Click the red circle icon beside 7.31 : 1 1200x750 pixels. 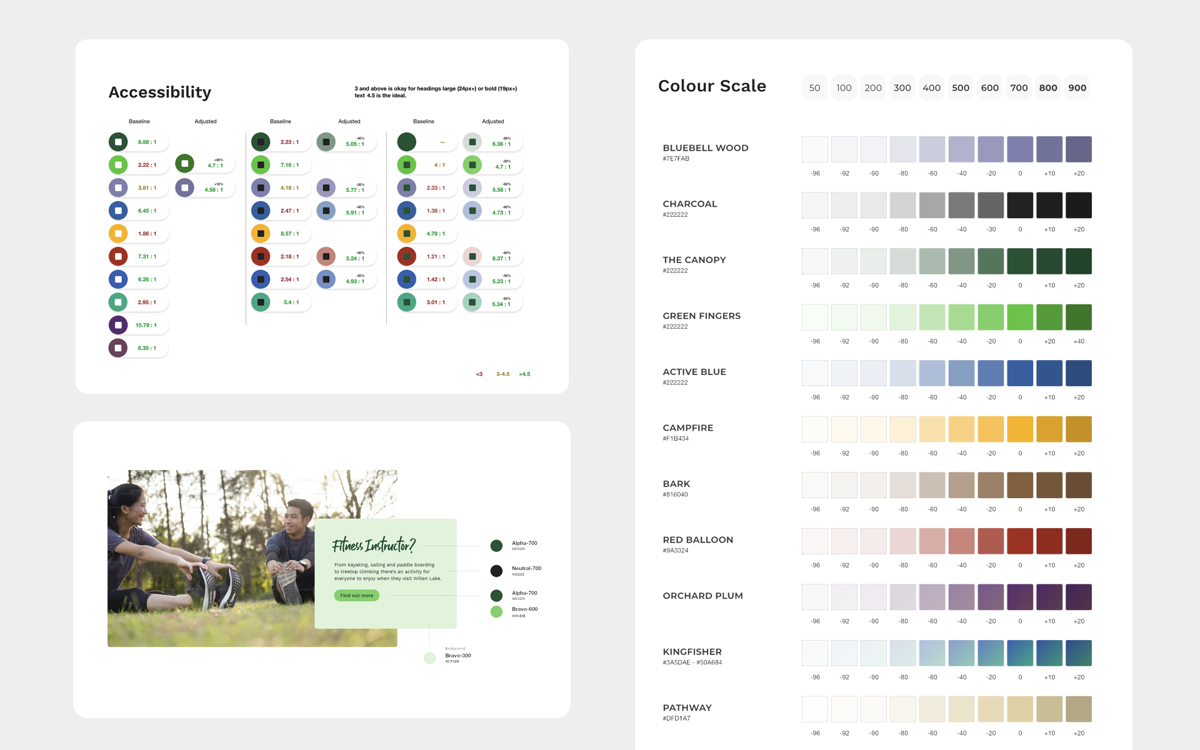(118, 257)
